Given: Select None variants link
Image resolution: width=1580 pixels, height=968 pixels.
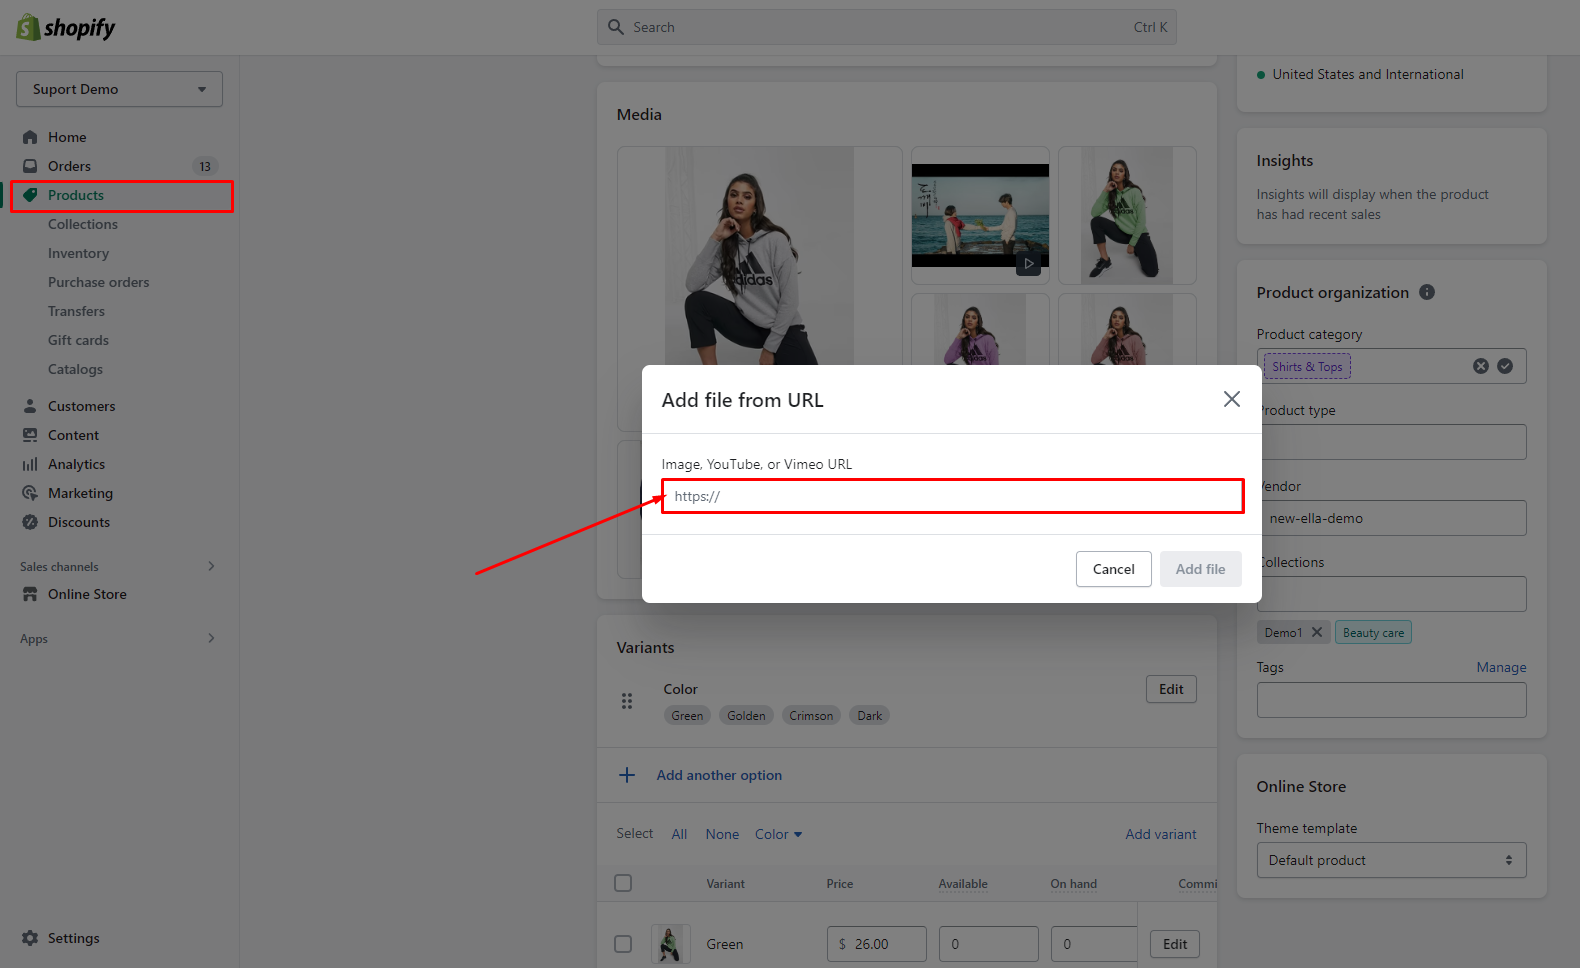Looking at the screenshot, I should 722,834.
